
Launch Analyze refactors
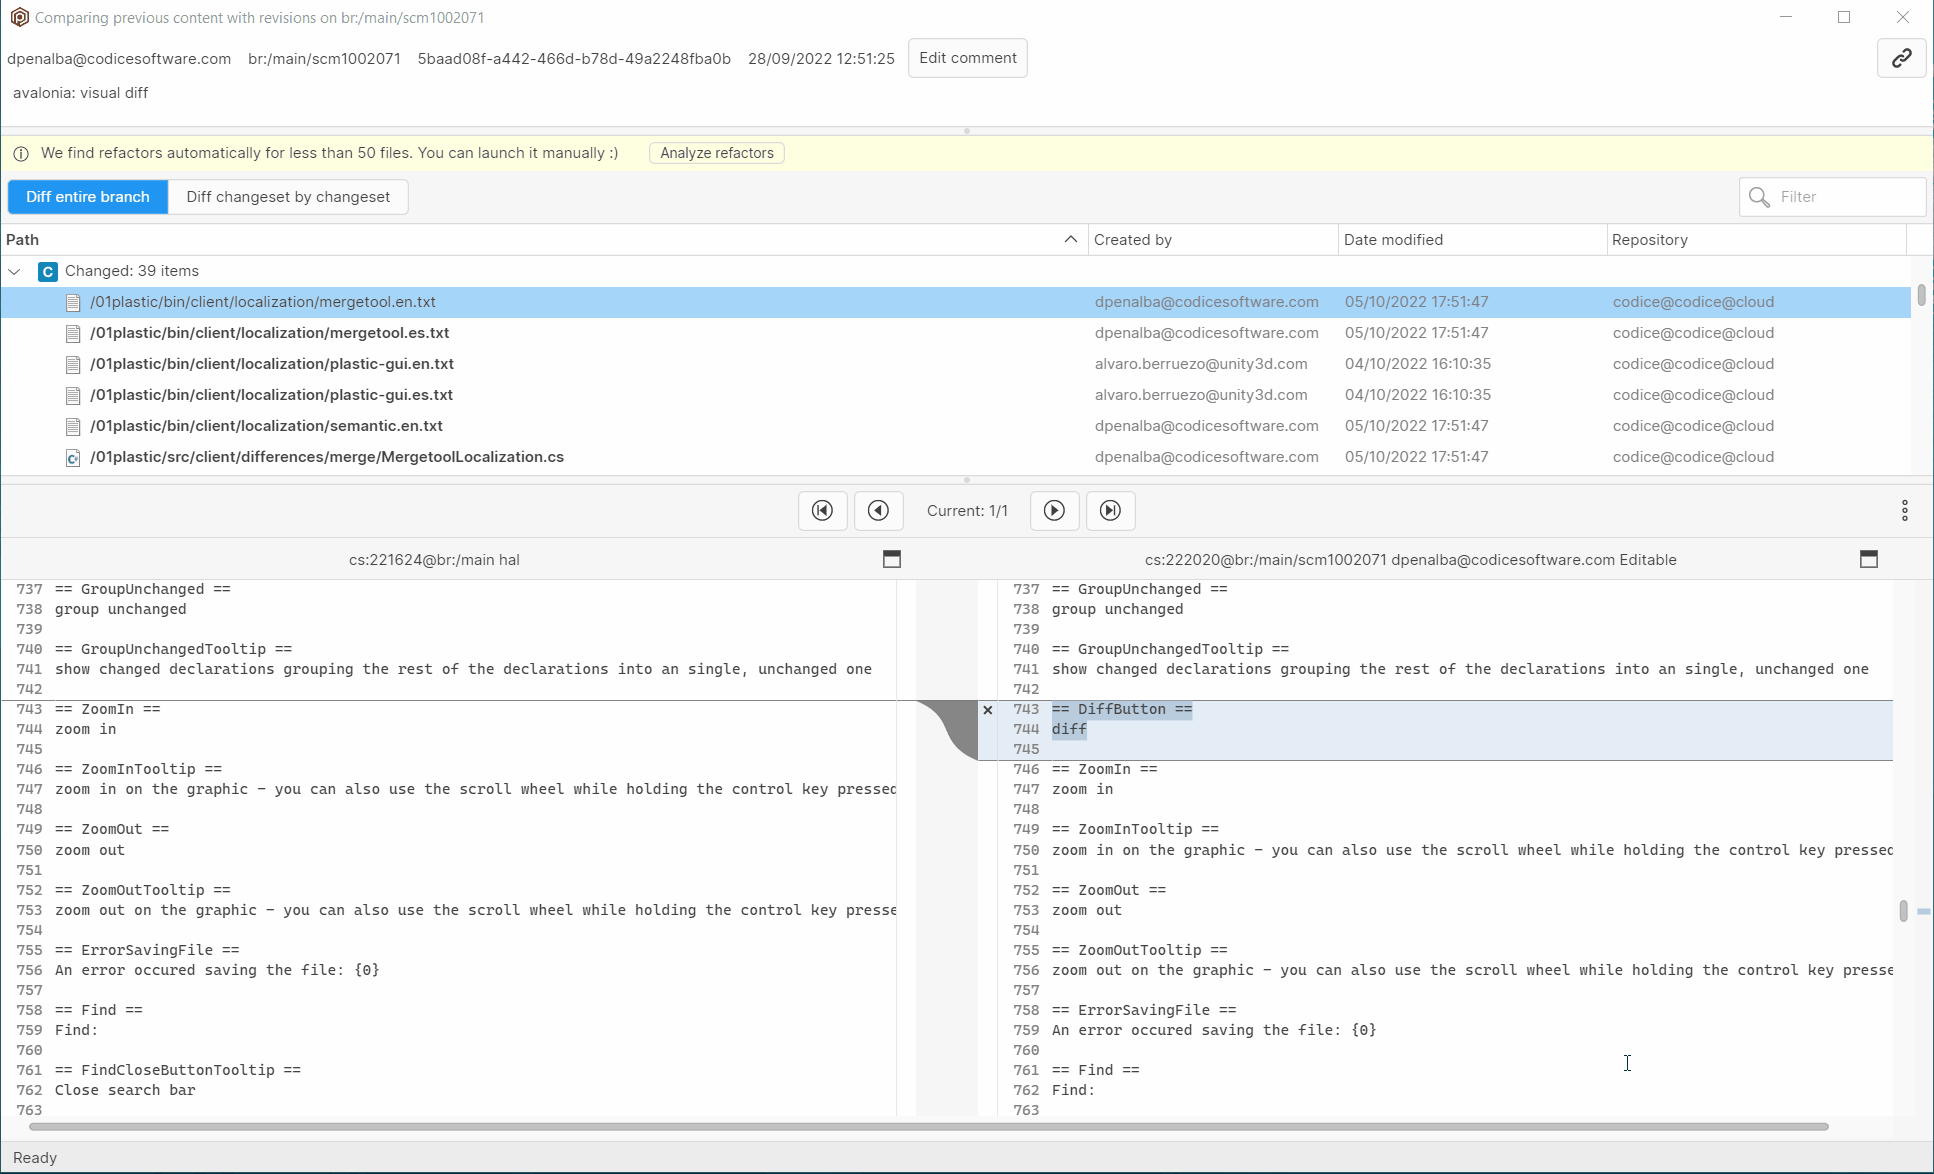pos(716,153)
